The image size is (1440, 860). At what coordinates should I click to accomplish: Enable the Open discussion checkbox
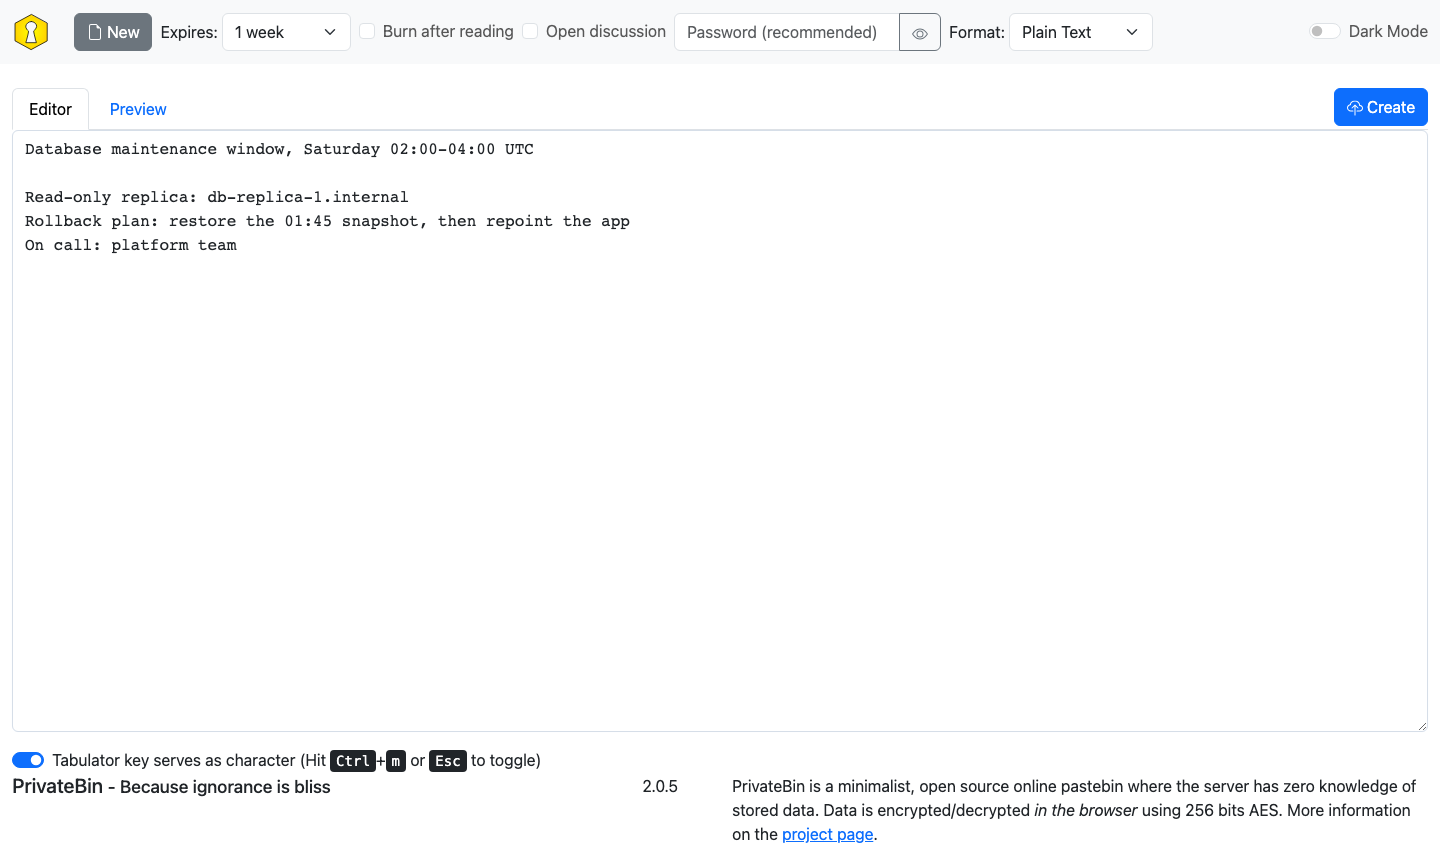click(530, 31)
